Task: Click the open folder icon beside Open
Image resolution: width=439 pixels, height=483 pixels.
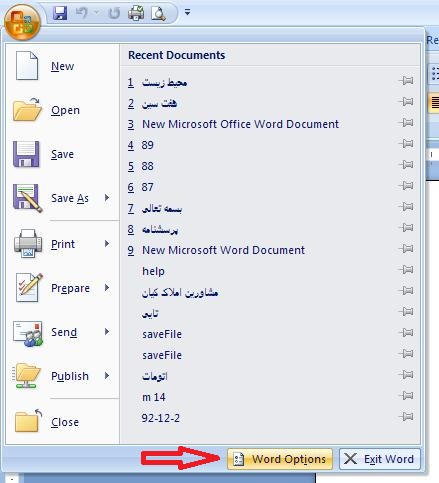Action: [27, 110]
